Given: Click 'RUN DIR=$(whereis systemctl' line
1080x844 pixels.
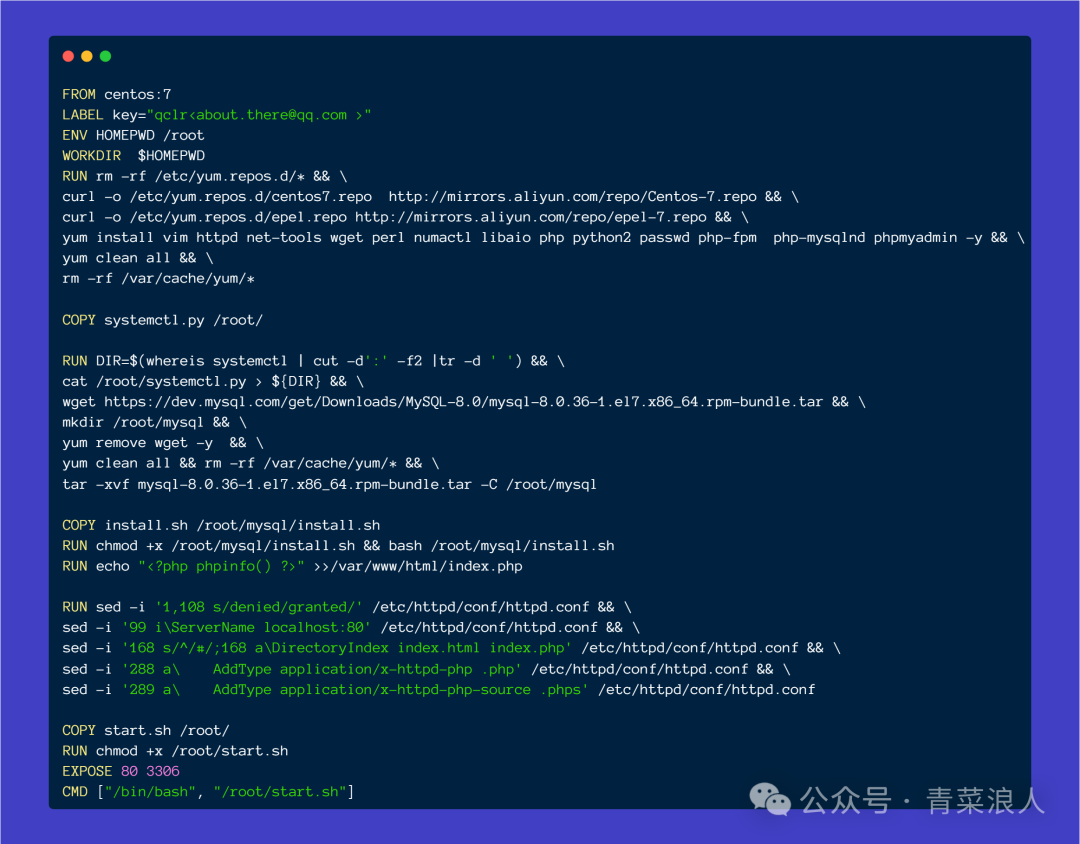Looking at the screenshot, I should click(x=313, y=361).
